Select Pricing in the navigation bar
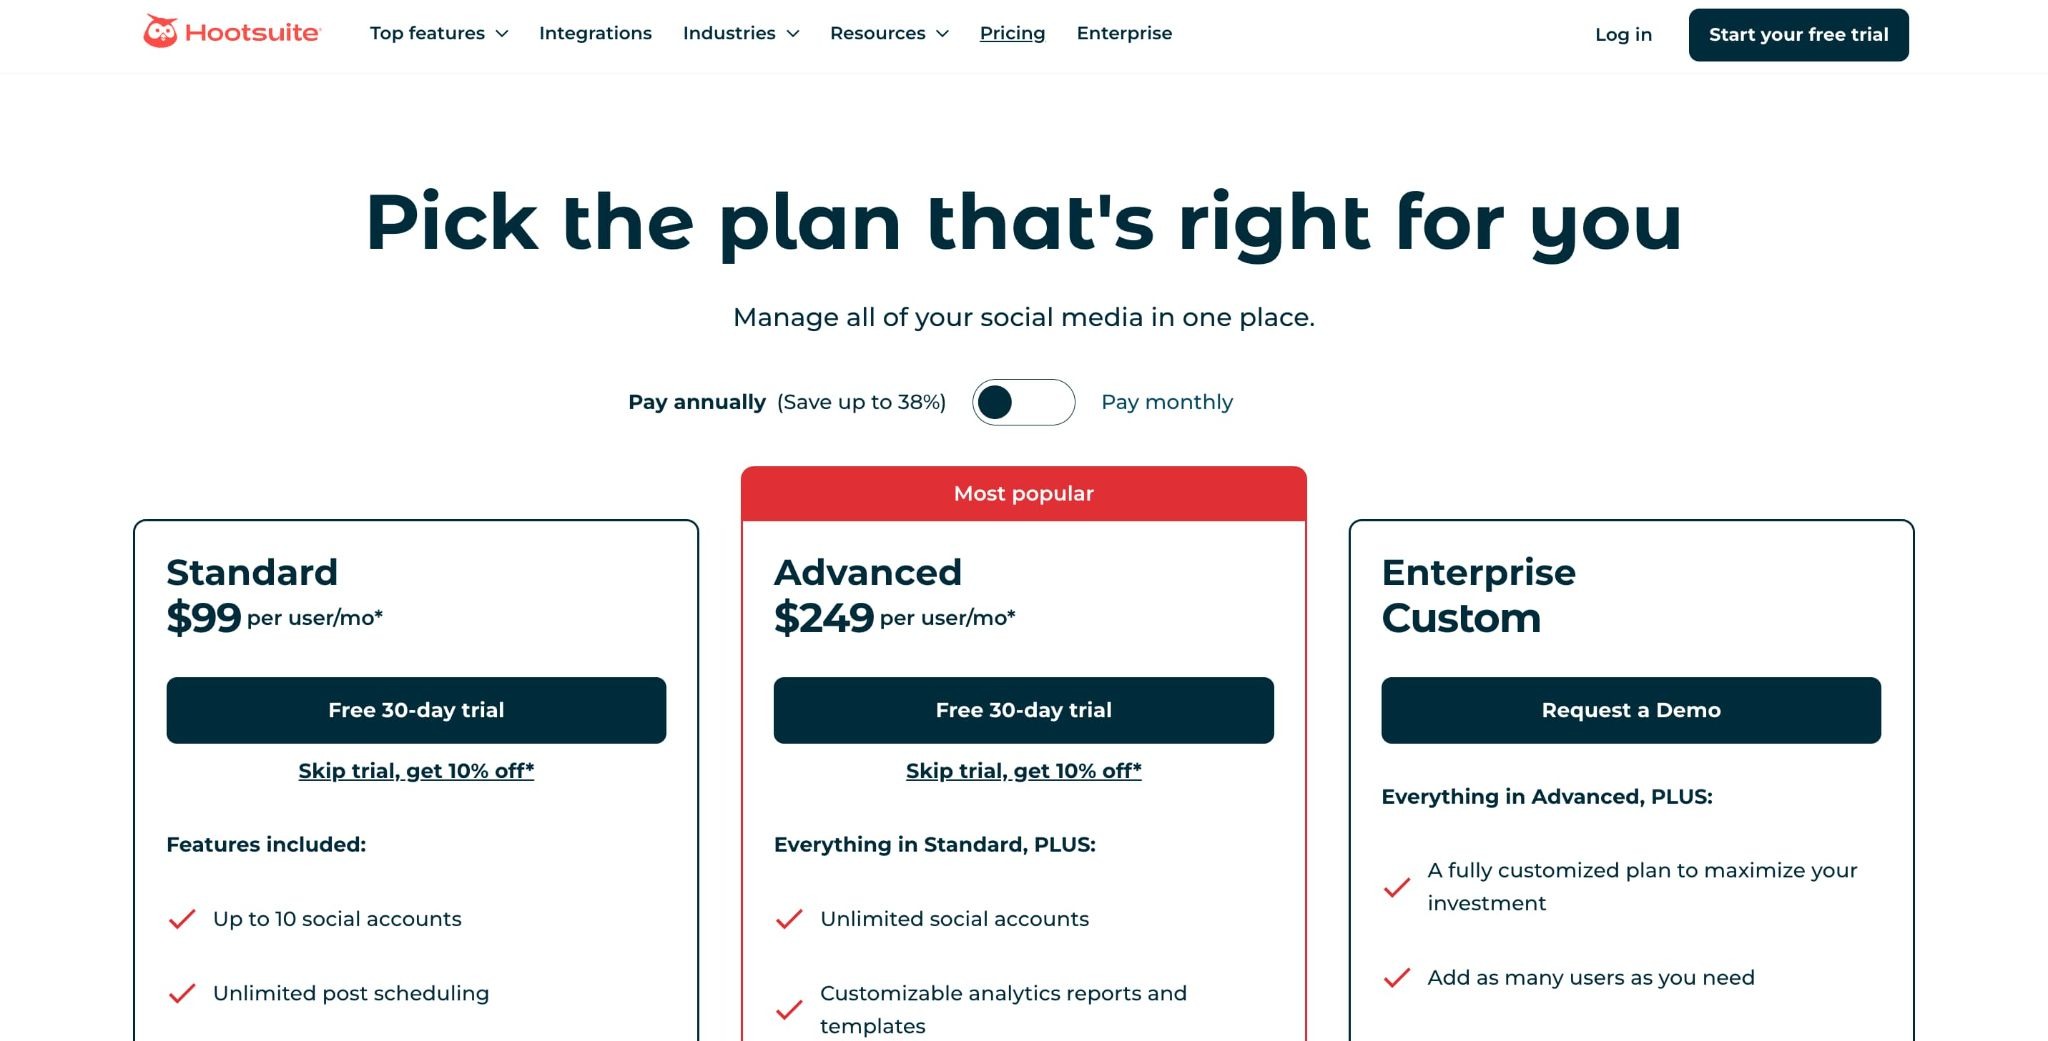This screenshot has width=2048, height=1041. (1012, 33)
